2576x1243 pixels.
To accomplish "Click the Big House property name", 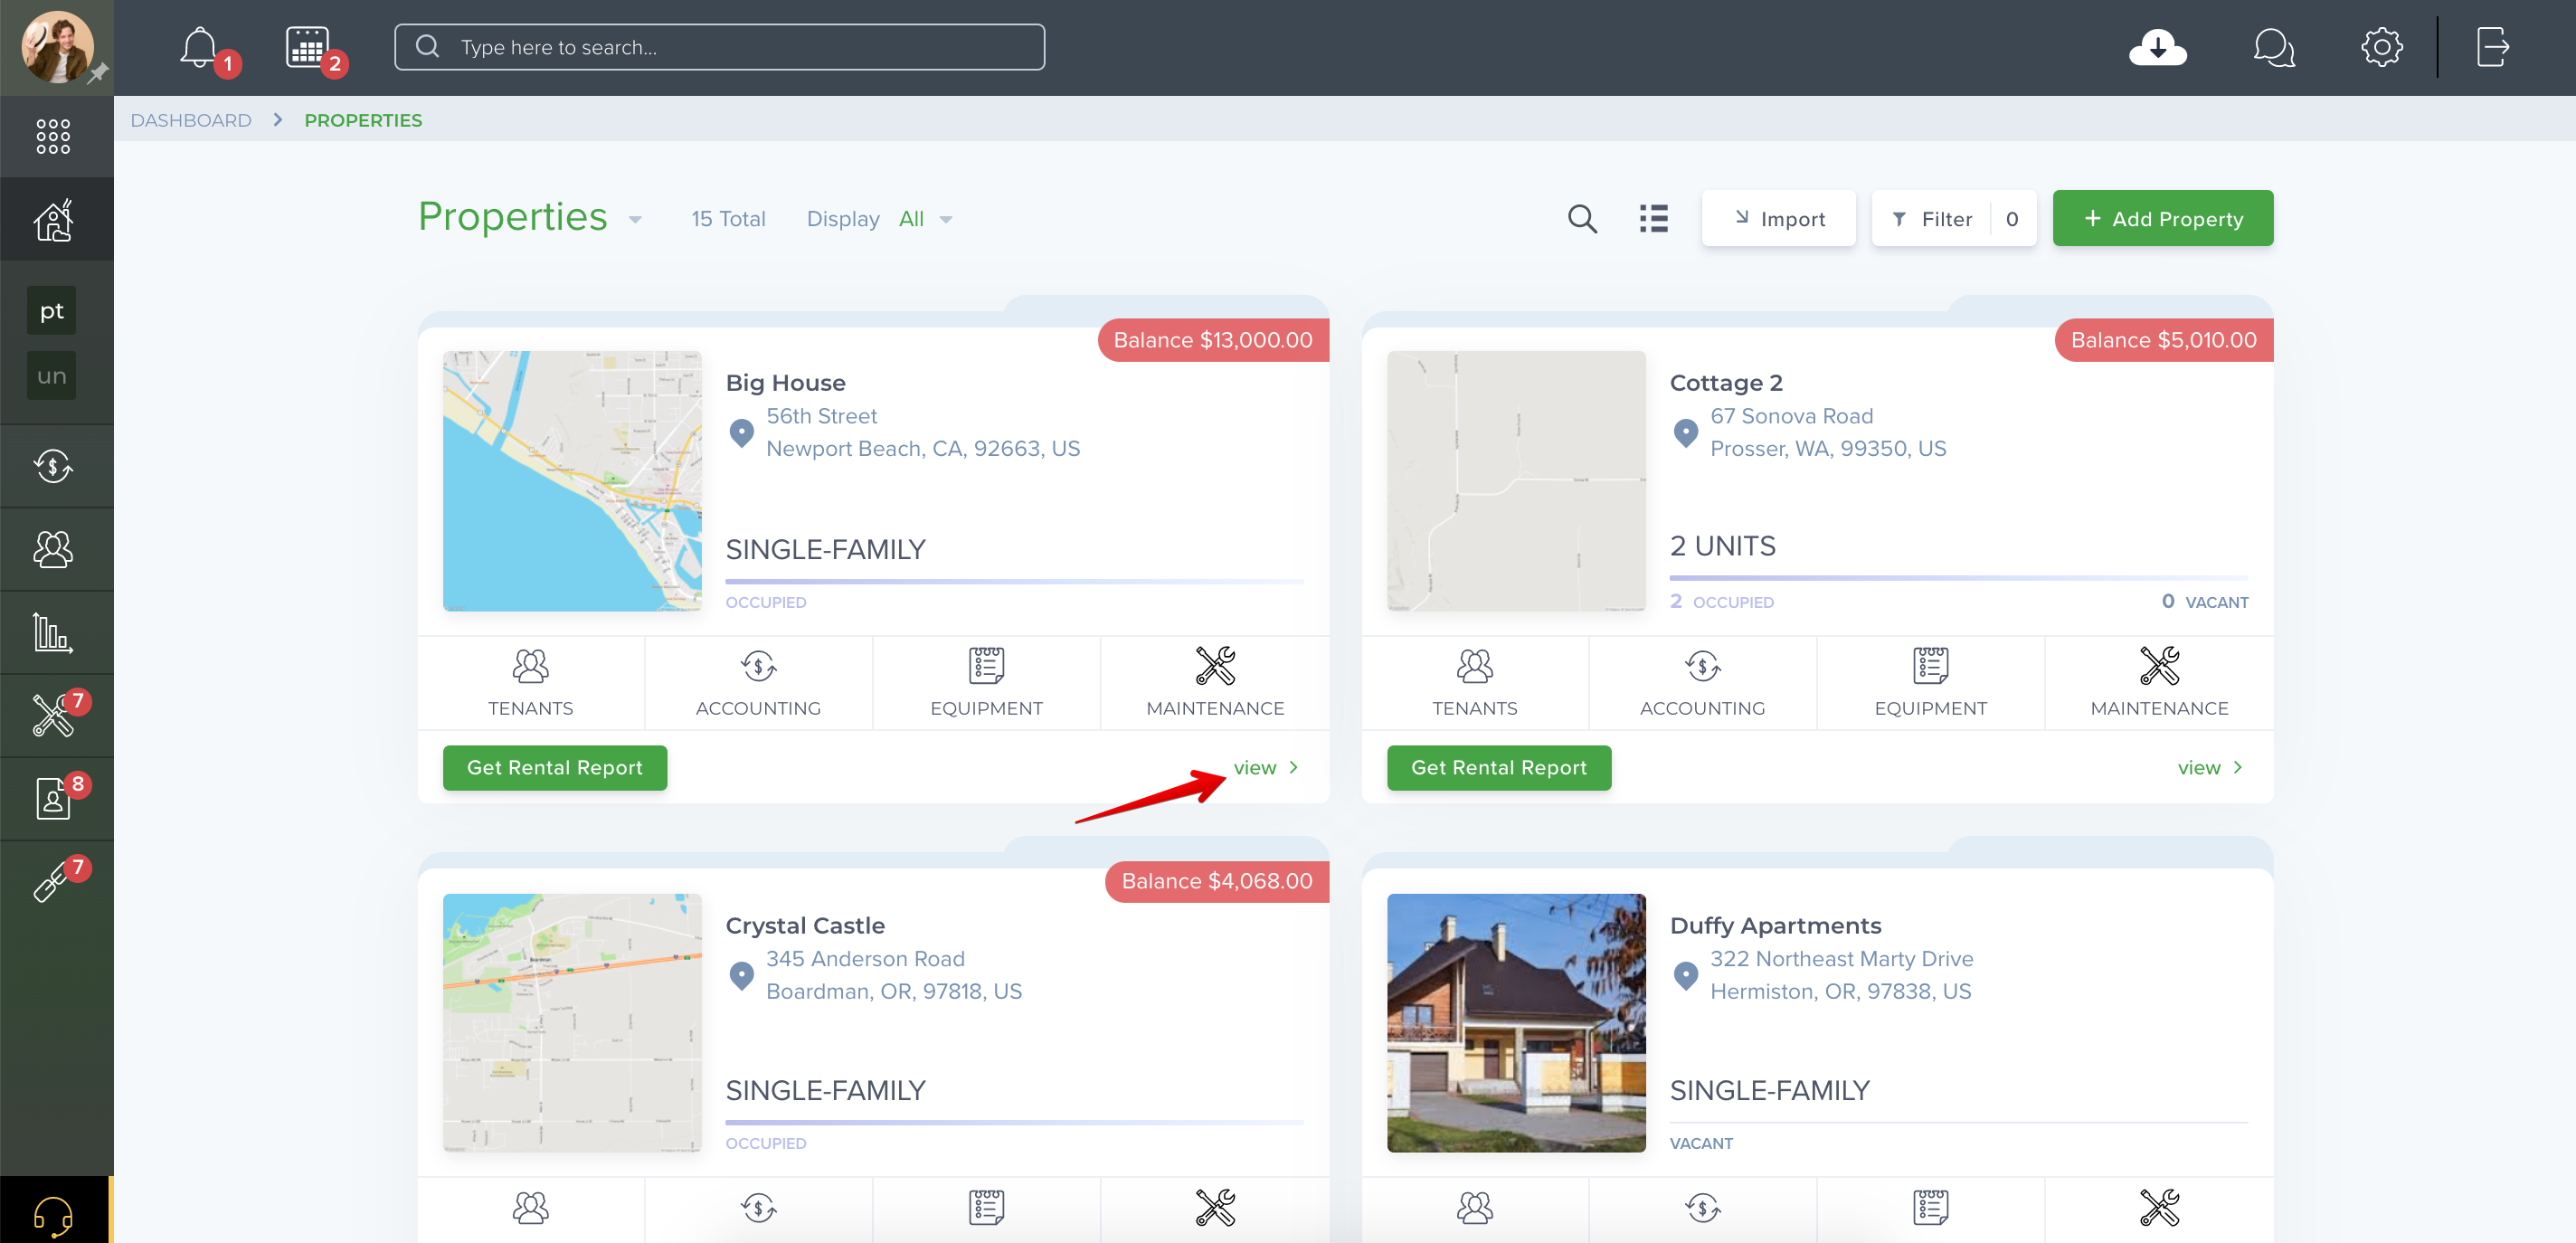I will [x=785, y=383].
